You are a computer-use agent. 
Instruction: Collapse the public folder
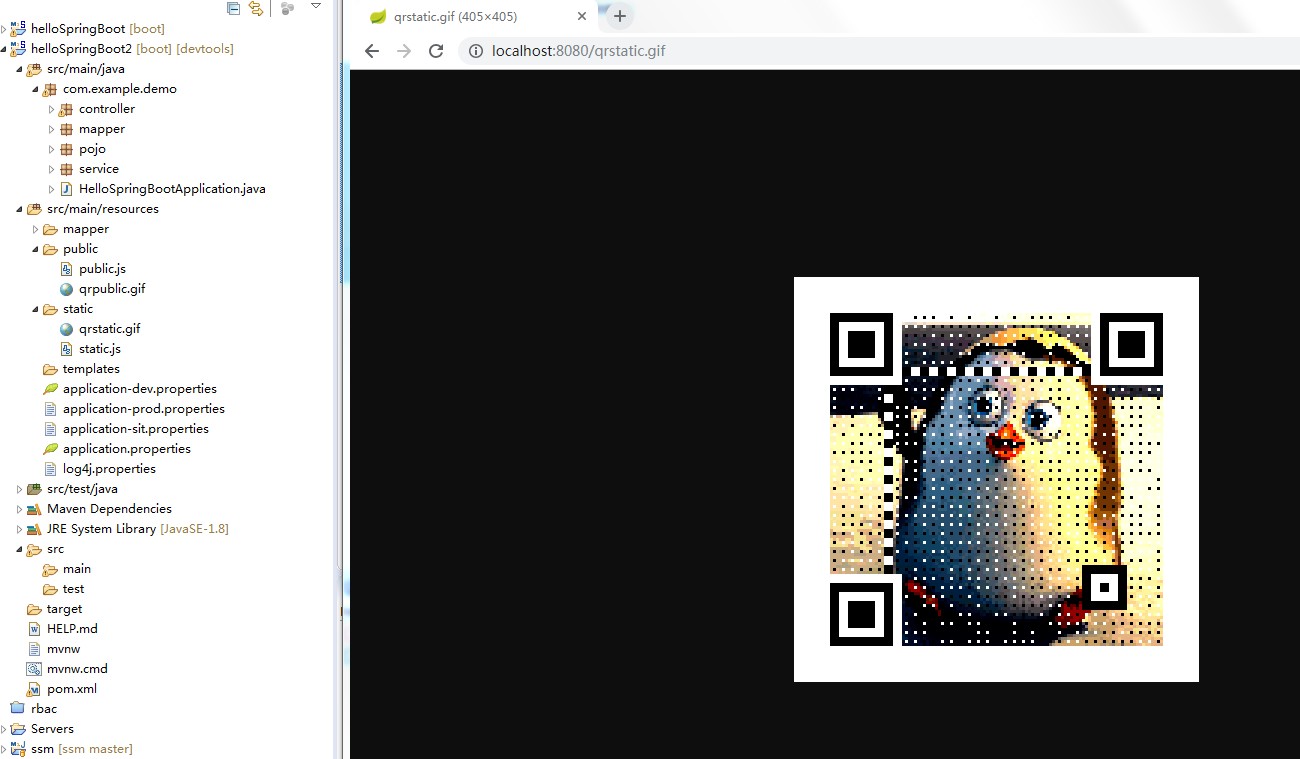coord(35,249)
